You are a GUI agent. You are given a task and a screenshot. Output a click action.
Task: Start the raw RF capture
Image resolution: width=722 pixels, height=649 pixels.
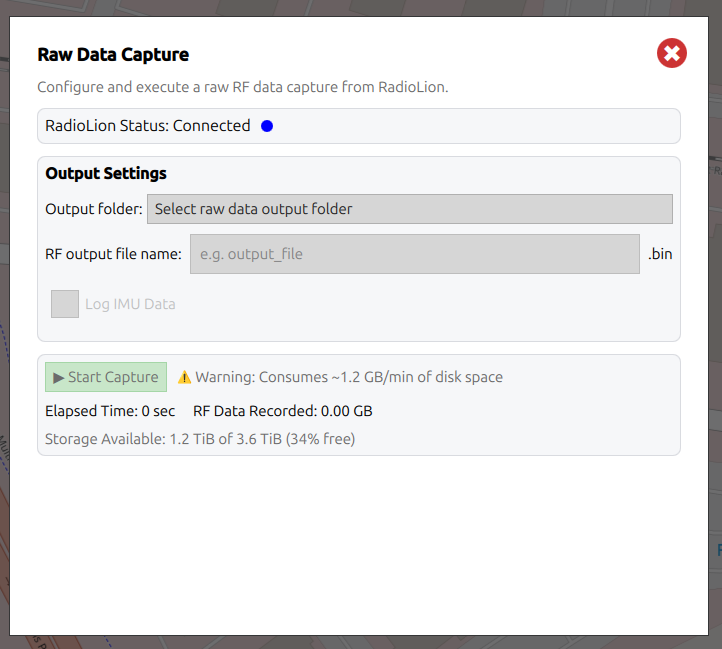tap(106, 377)
